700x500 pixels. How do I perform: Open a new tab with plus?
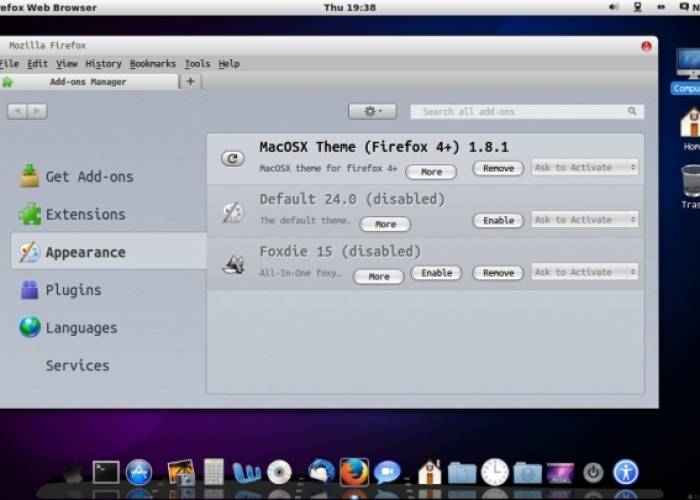(191, 81)
